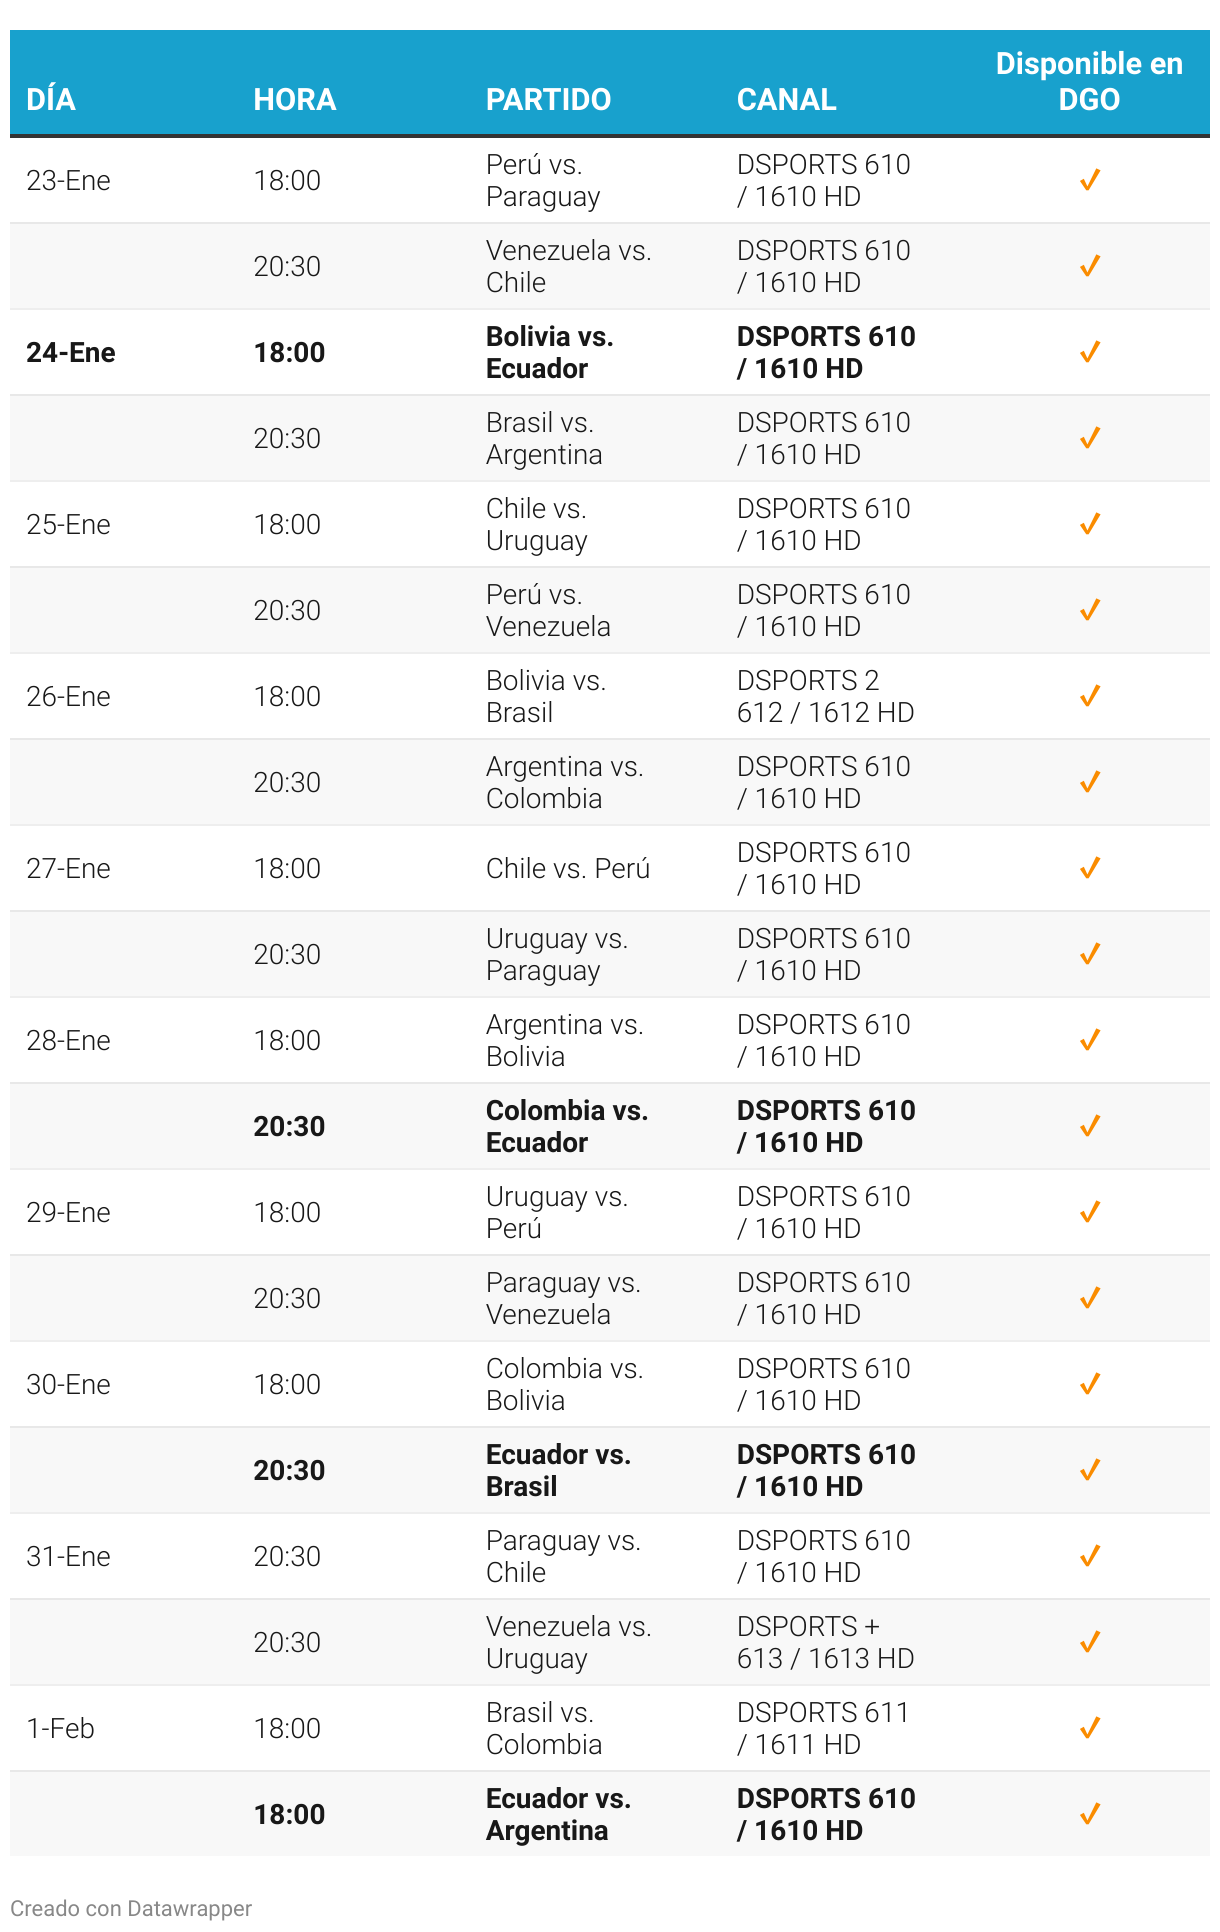Screen dimensions: 1220x1932
Task: Select the Ecuador vs. Brasil match cell
Action: (x=558, y=1470)
